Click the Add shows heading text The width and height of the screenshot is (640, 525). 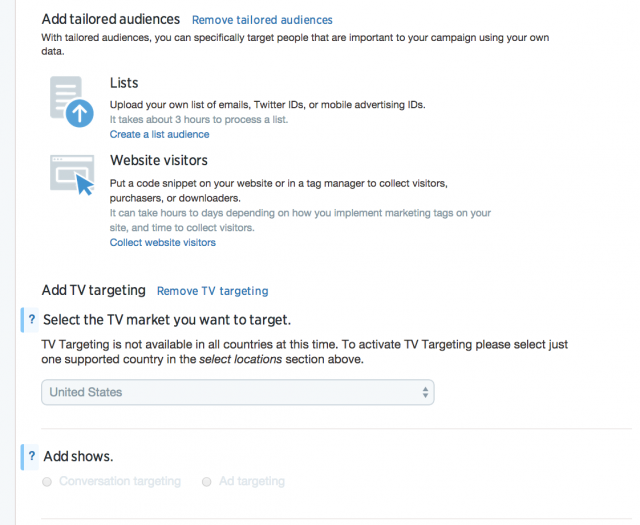(78, 456)
